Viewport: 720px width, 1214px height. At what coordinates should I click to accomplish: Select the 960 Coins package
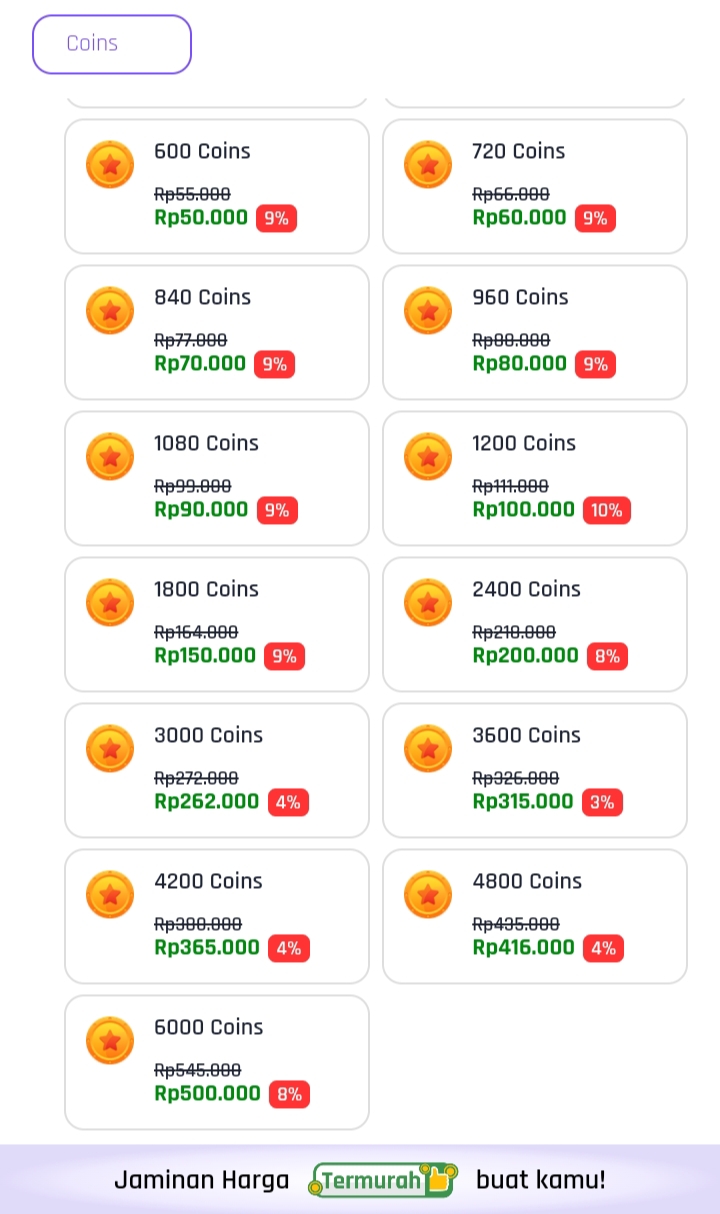[535, 332]
